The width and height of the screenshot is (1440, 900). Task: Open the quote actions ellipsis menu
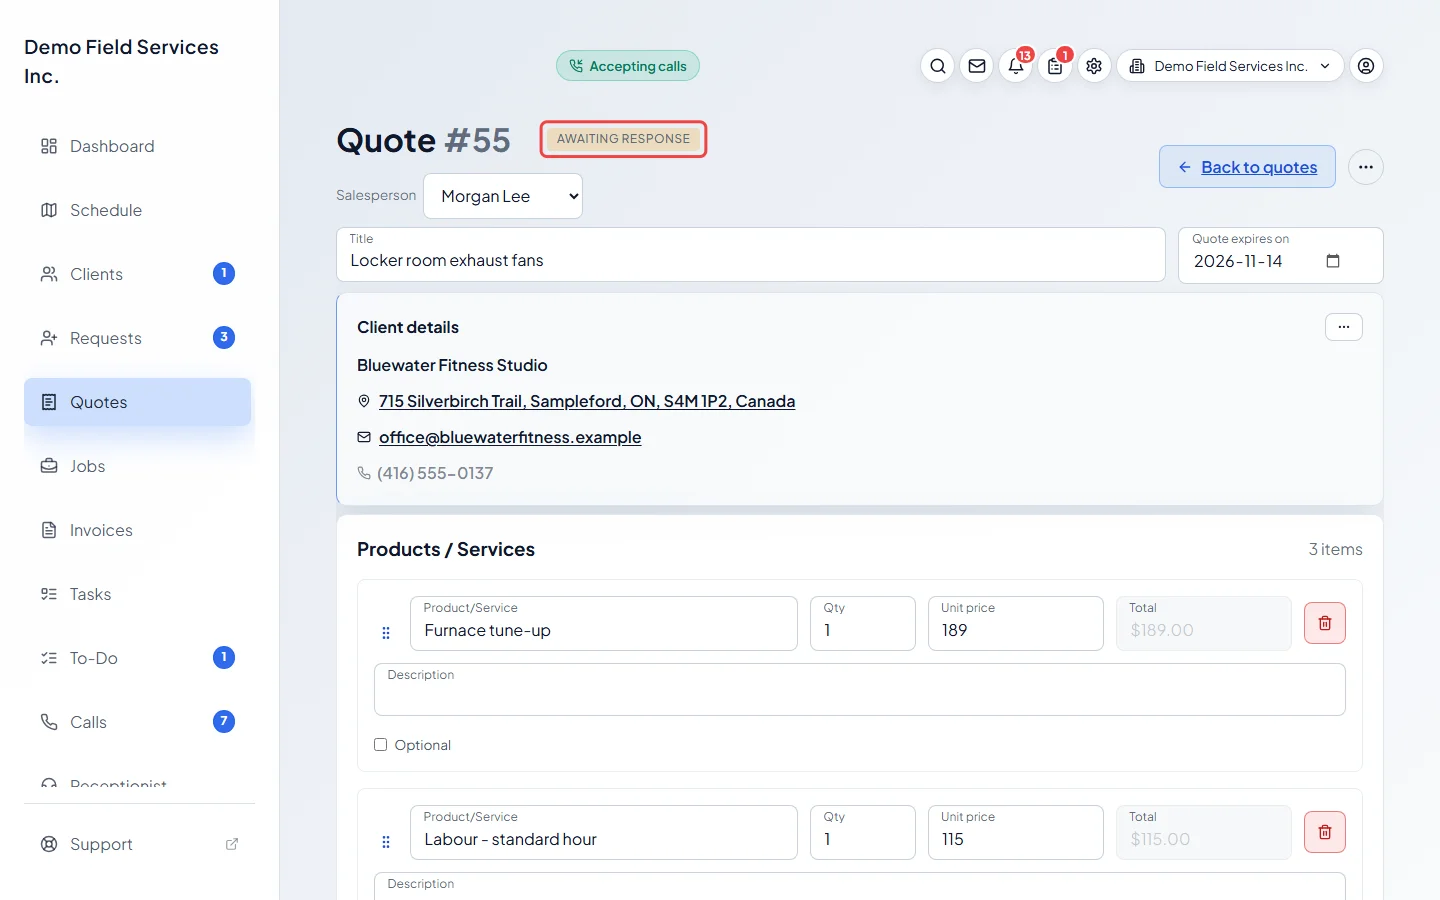point(1366,167)
